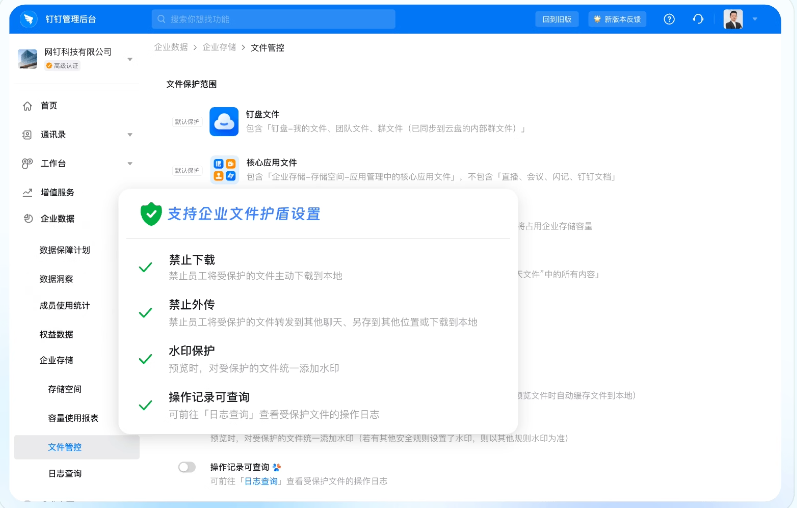Click the customer service headset icon
797x508 pixels.
click(698, 19)
